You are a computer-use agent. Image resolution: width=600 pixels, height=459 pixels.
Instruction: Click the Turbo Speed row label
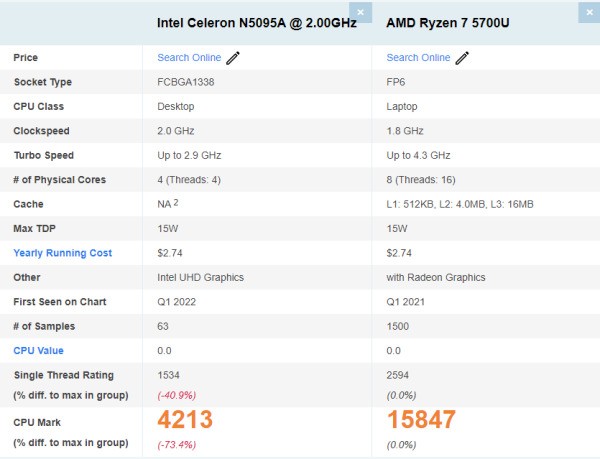(44, 155)
